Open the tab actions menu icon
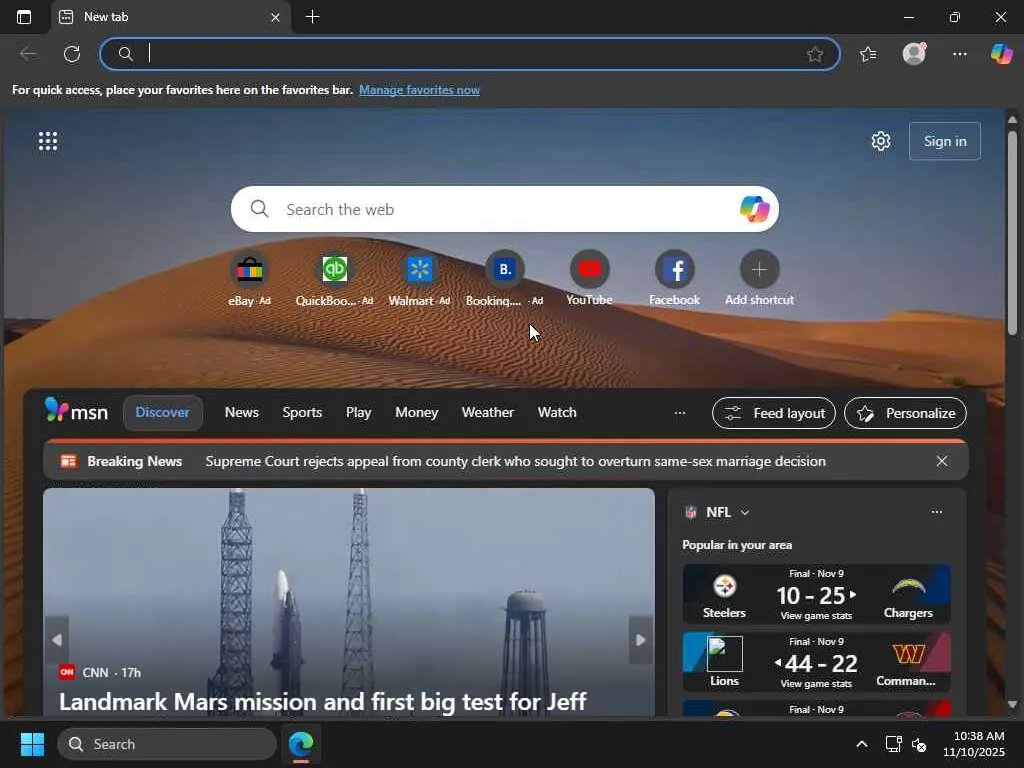The image size is (1024, 768). tap(24, 17)
